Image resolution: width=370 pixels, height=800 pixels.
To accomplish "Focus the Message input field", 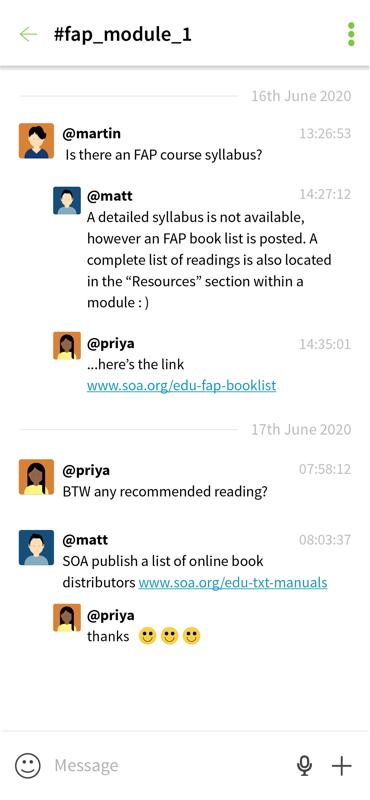I will click(x=168, y=765).
